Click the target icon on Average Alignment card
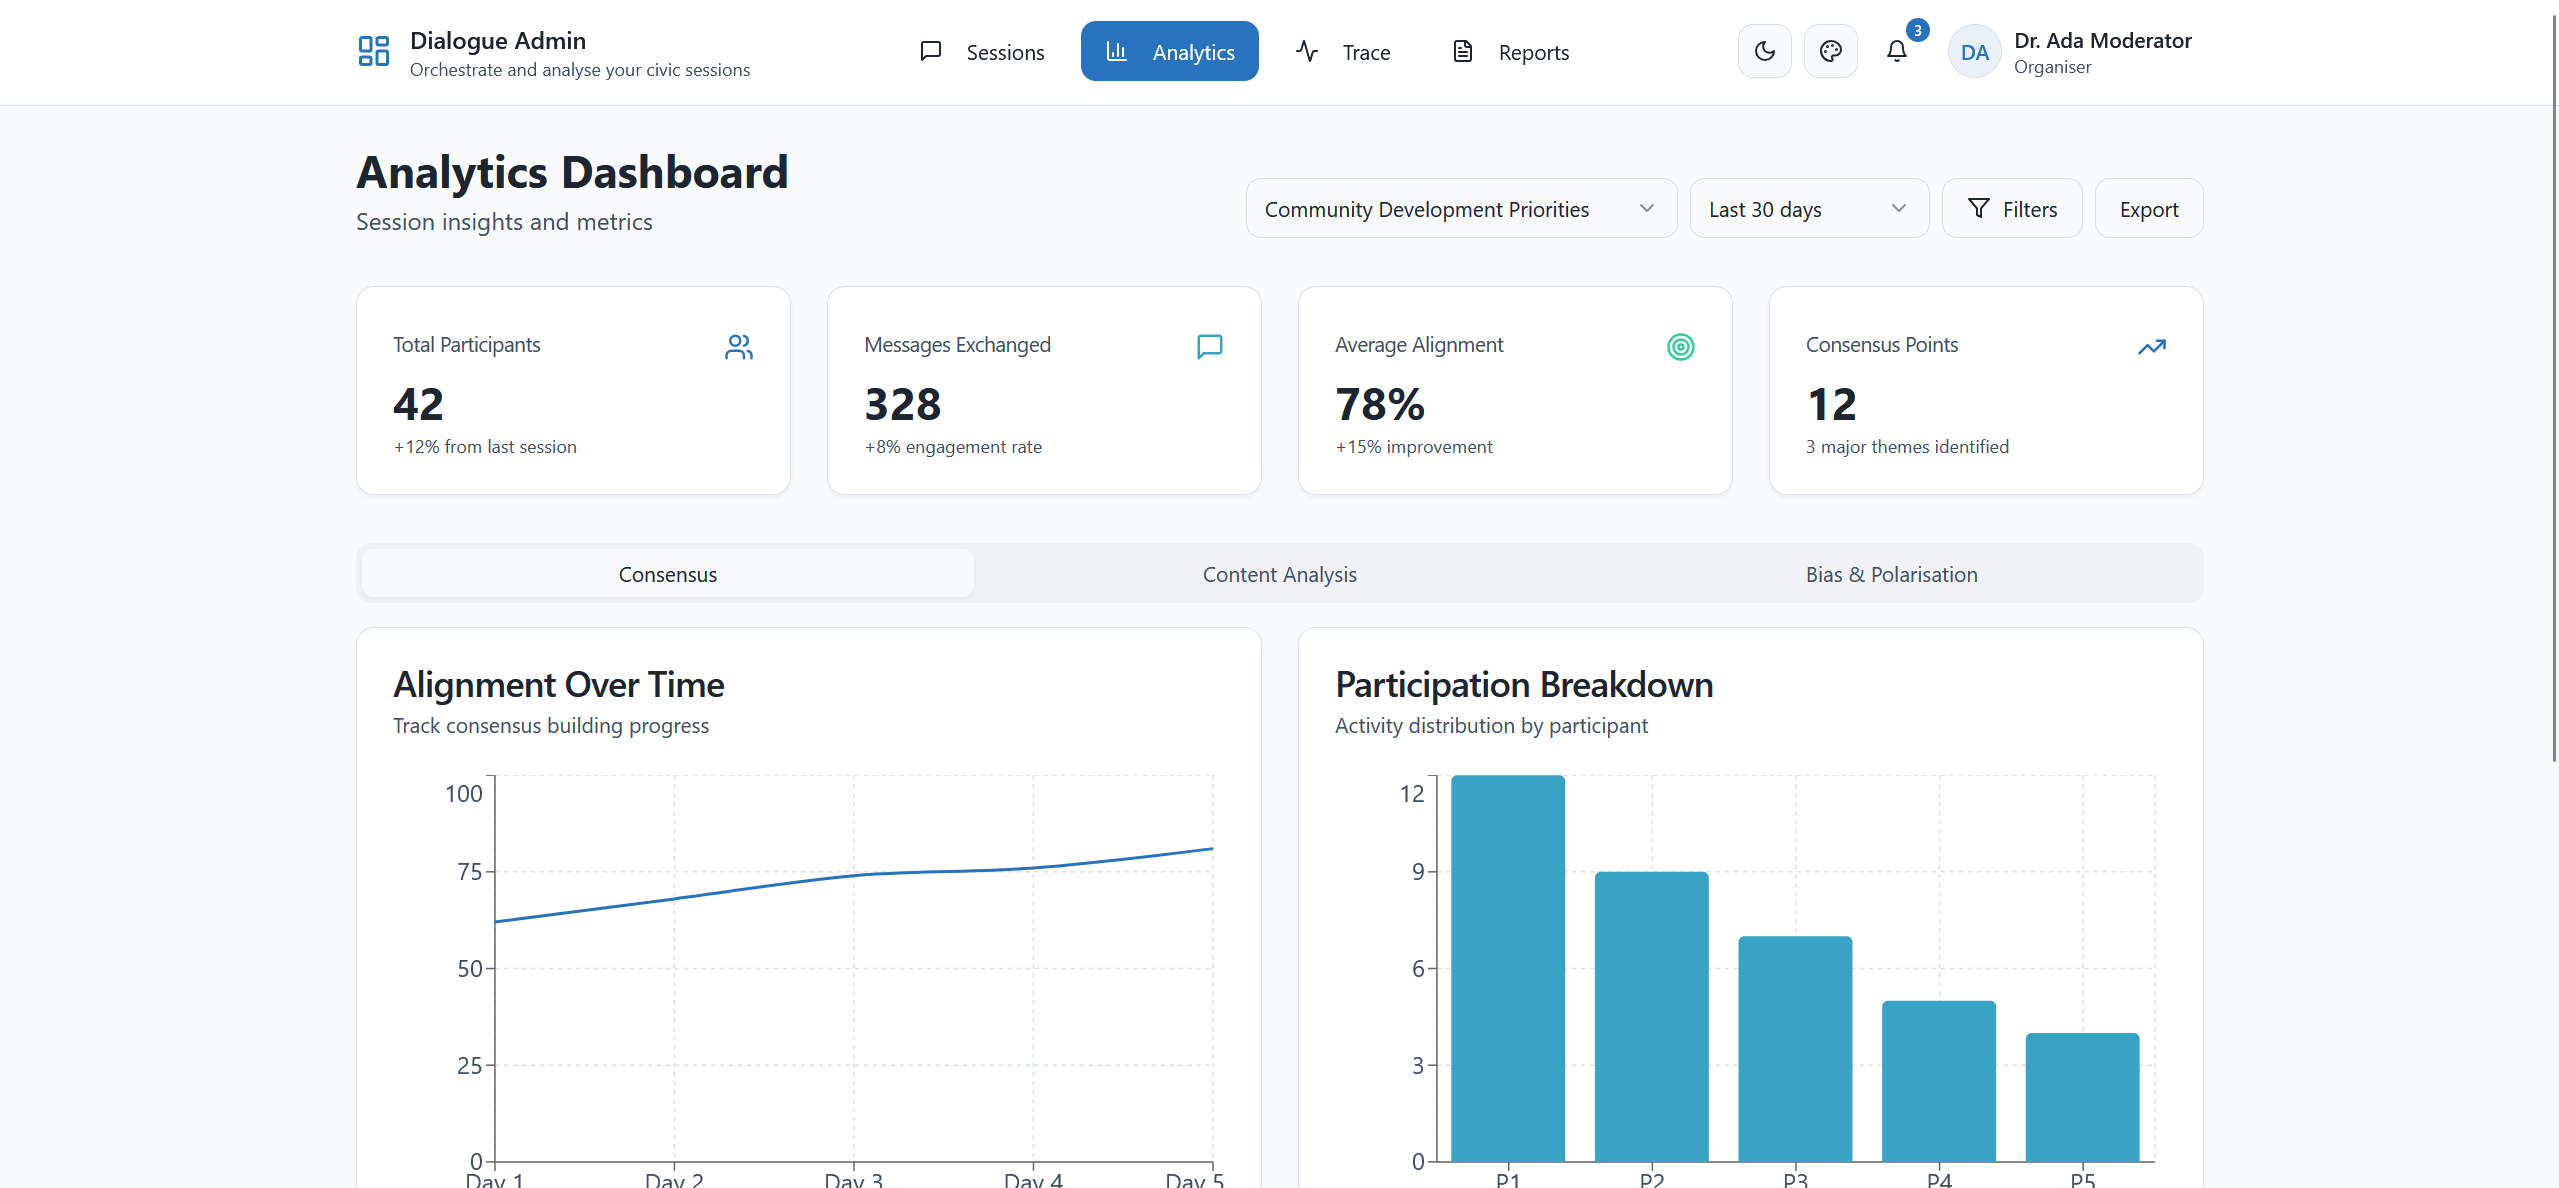This screenshot has height=1188, width=2559. pos(1680,347)
